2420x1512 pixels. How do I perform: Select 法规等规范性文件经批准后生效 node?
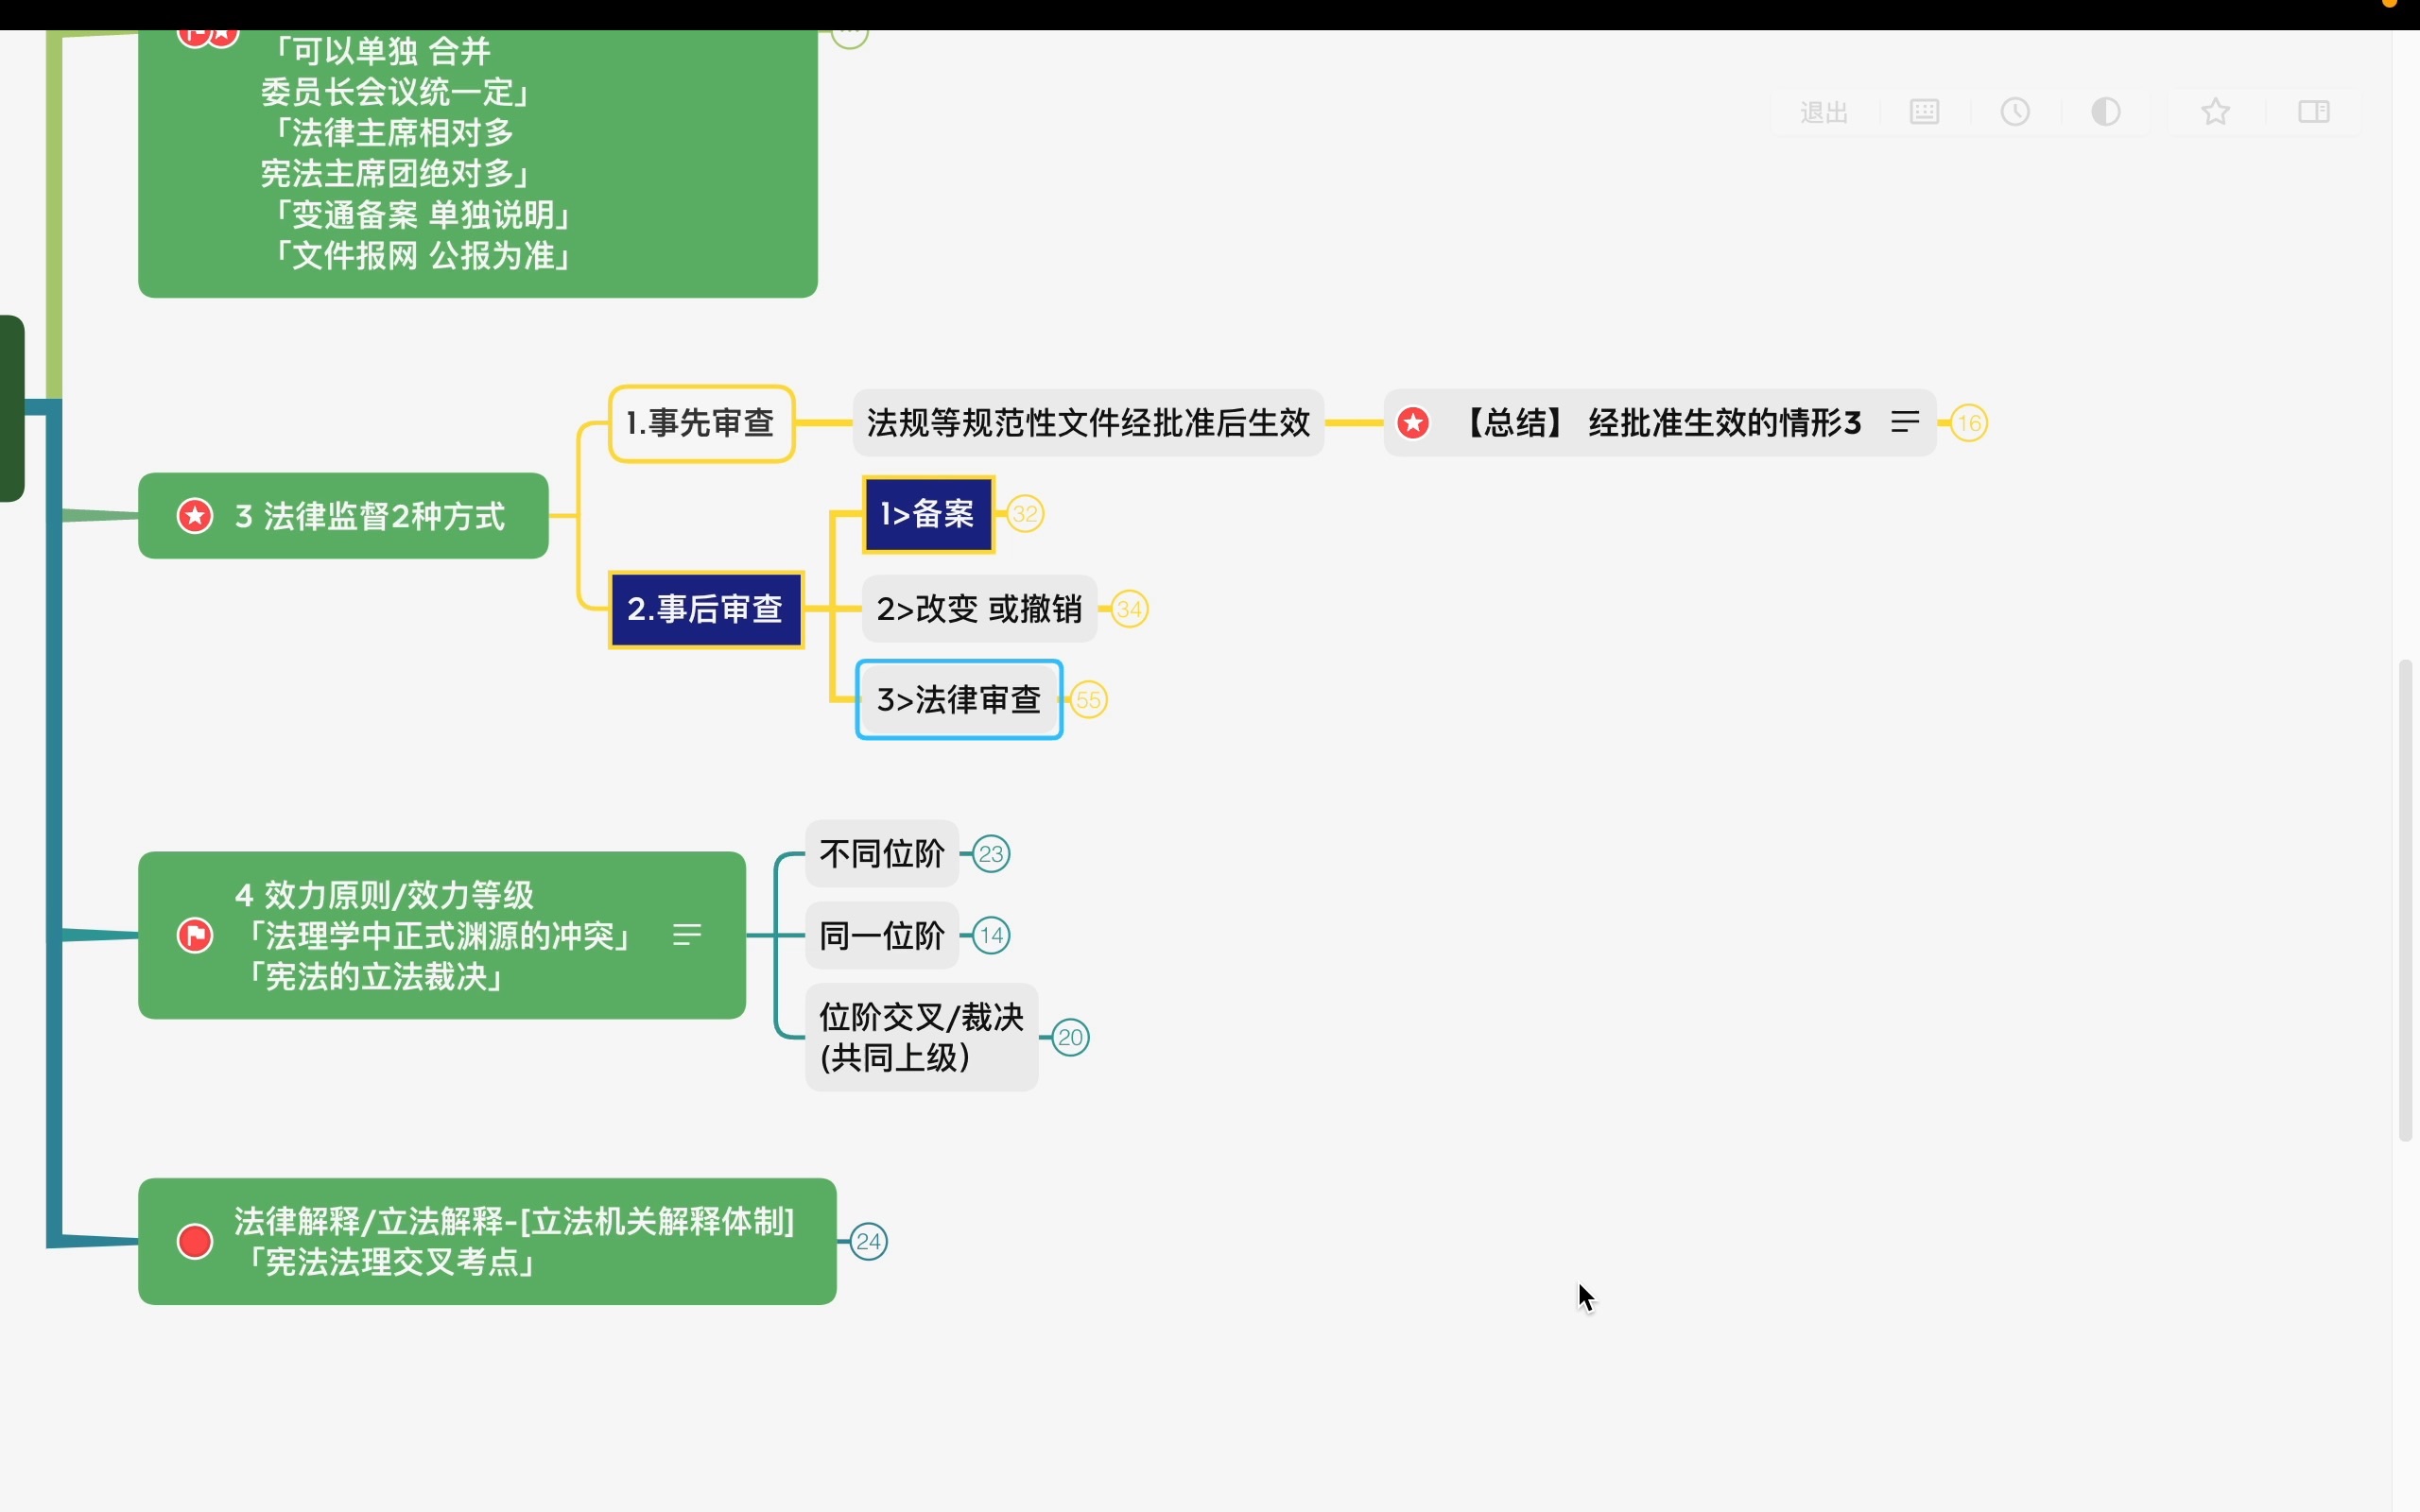(1088, 423)
